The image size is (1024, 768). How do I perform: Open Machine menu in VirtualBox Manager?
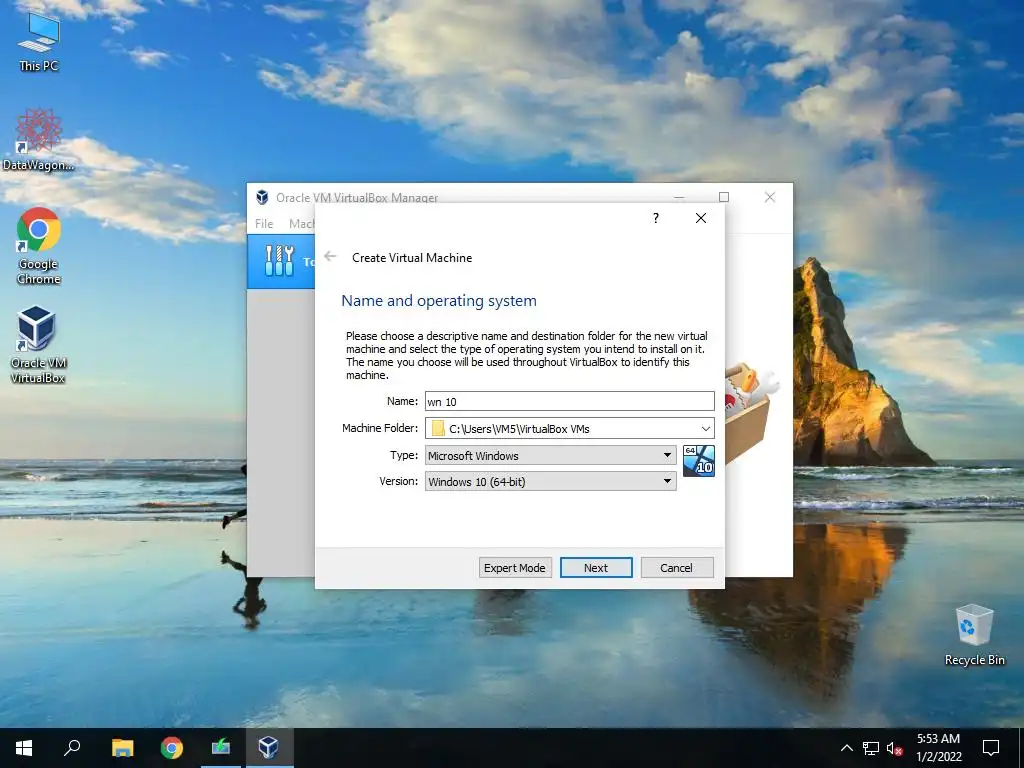pos(302,223)
